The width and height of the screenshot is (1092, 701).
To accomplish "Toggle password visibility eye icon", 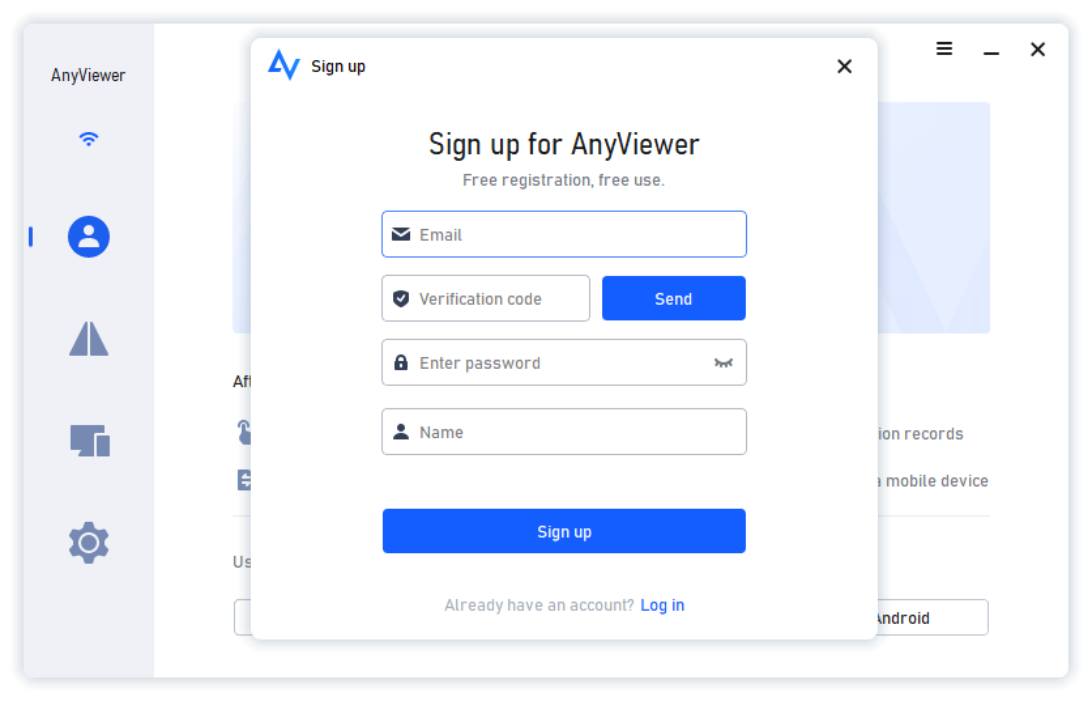I will [x=724, y=363].
